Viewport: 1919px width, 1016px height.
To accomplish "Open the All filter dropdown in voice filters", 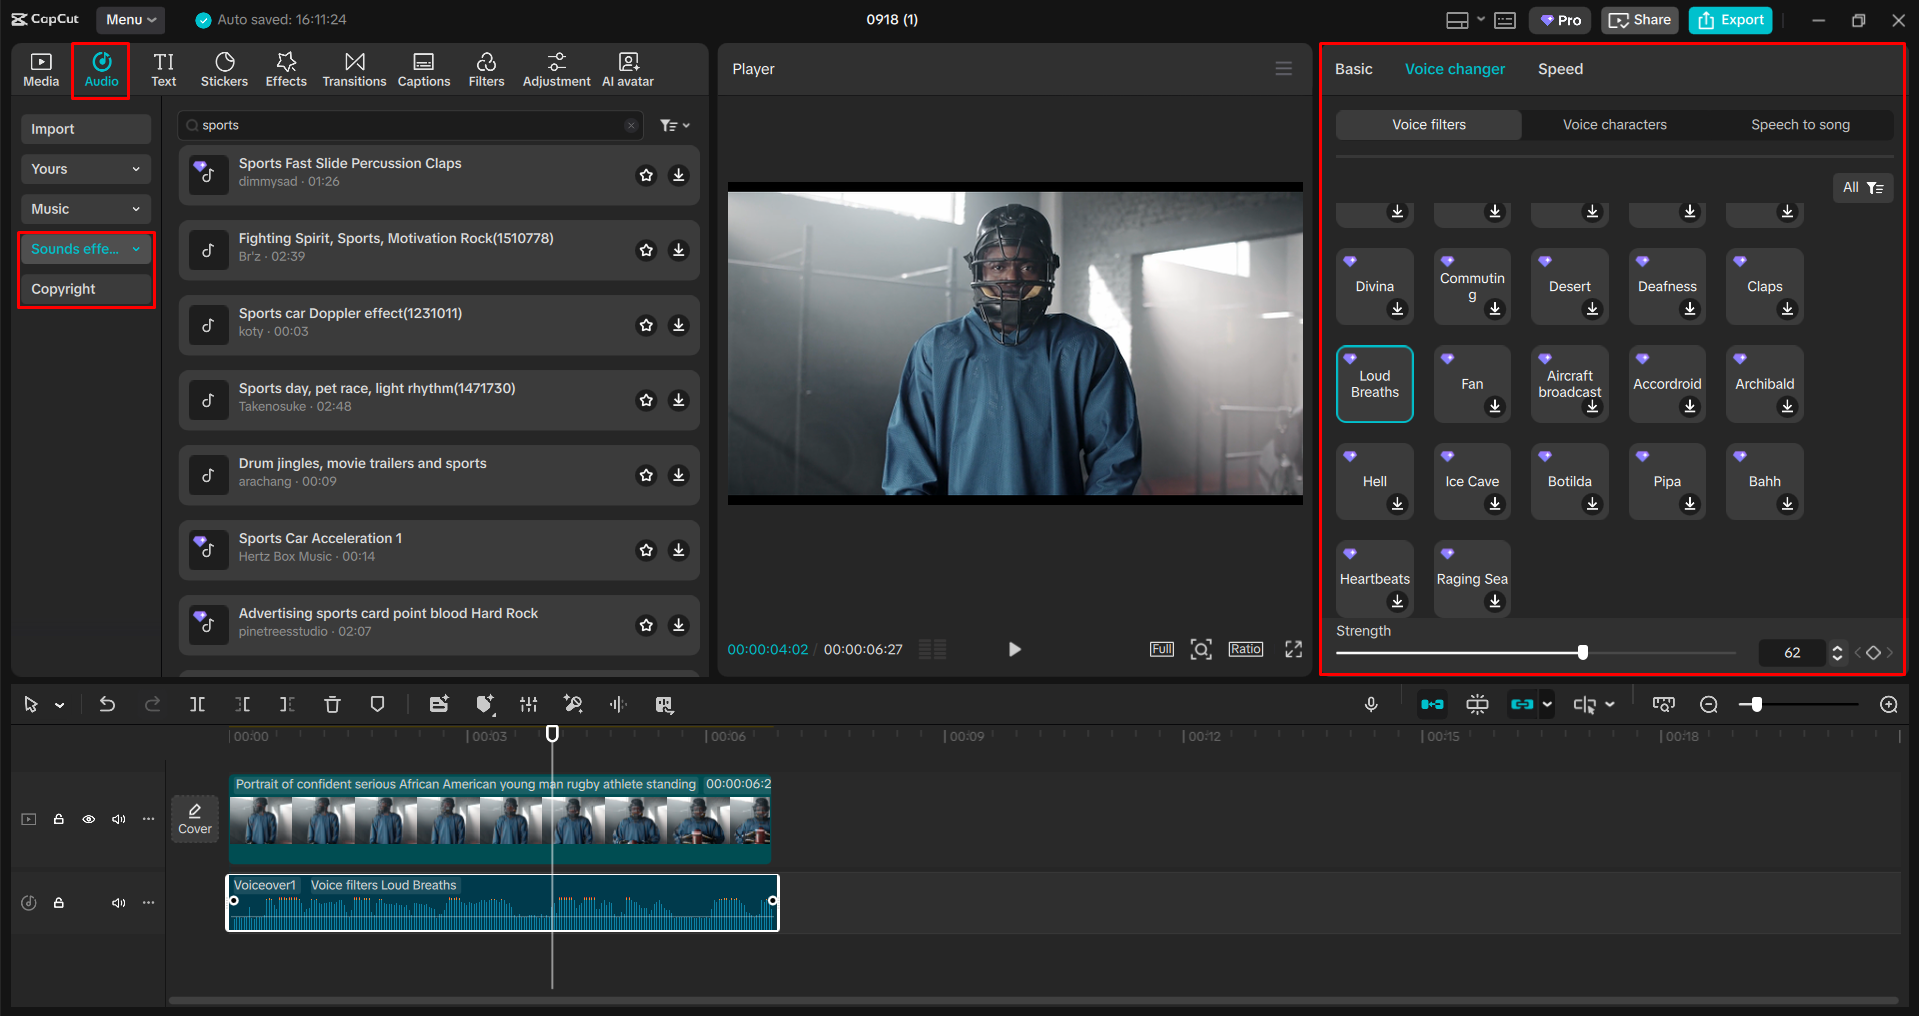I will click(1862, 187).
